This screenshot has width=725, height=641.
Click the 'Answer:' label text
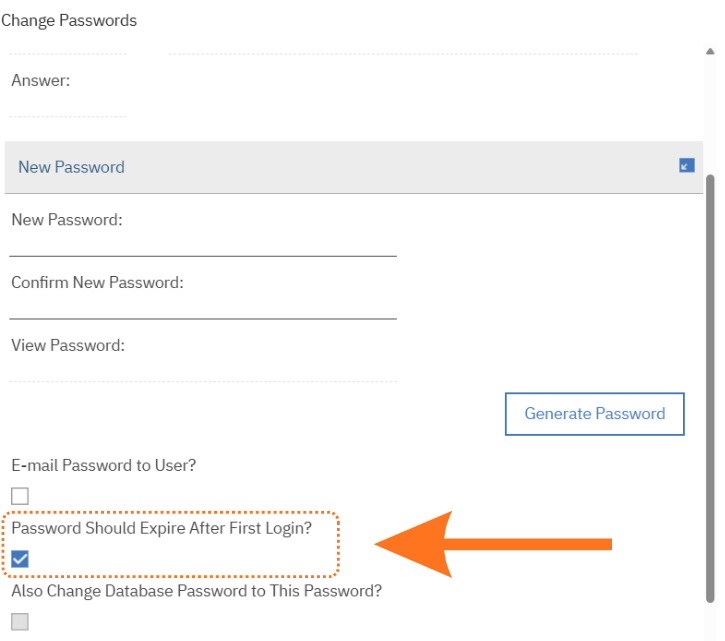click(41, 81)
